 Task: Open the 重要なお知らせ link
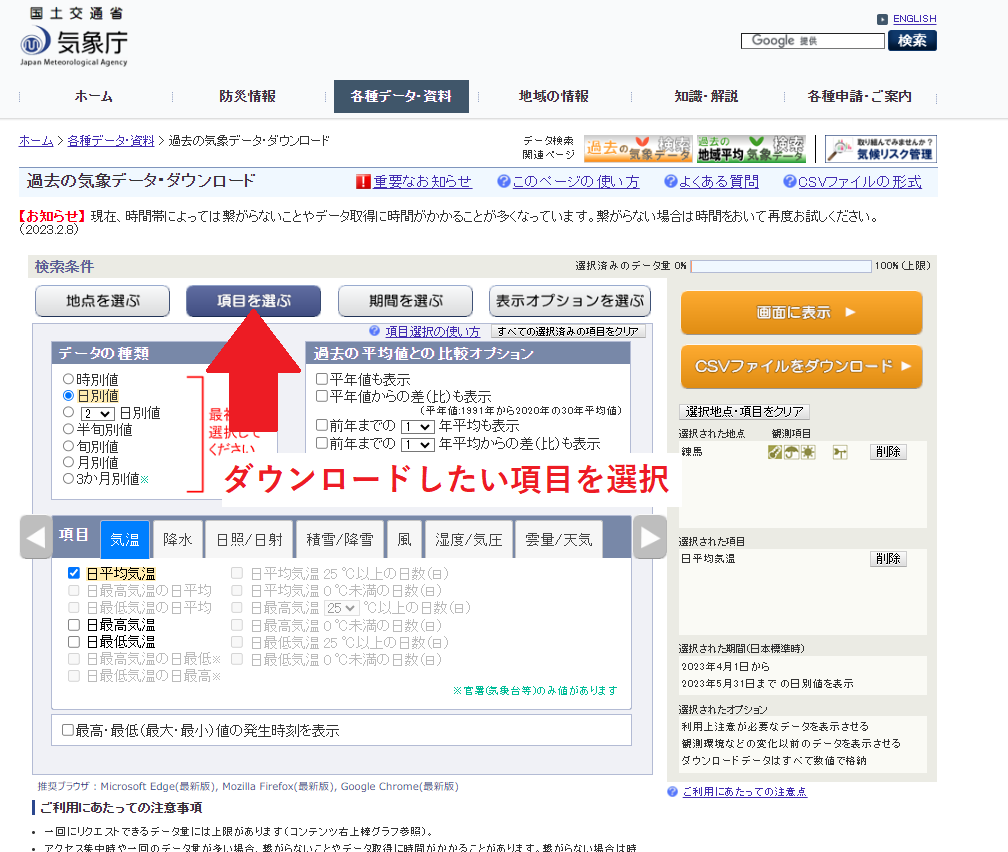pos(423,182)
